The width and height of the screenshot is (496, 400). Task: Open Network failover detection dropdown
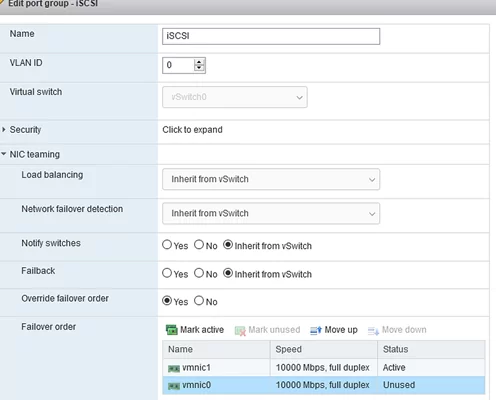(x=271, y=214)
